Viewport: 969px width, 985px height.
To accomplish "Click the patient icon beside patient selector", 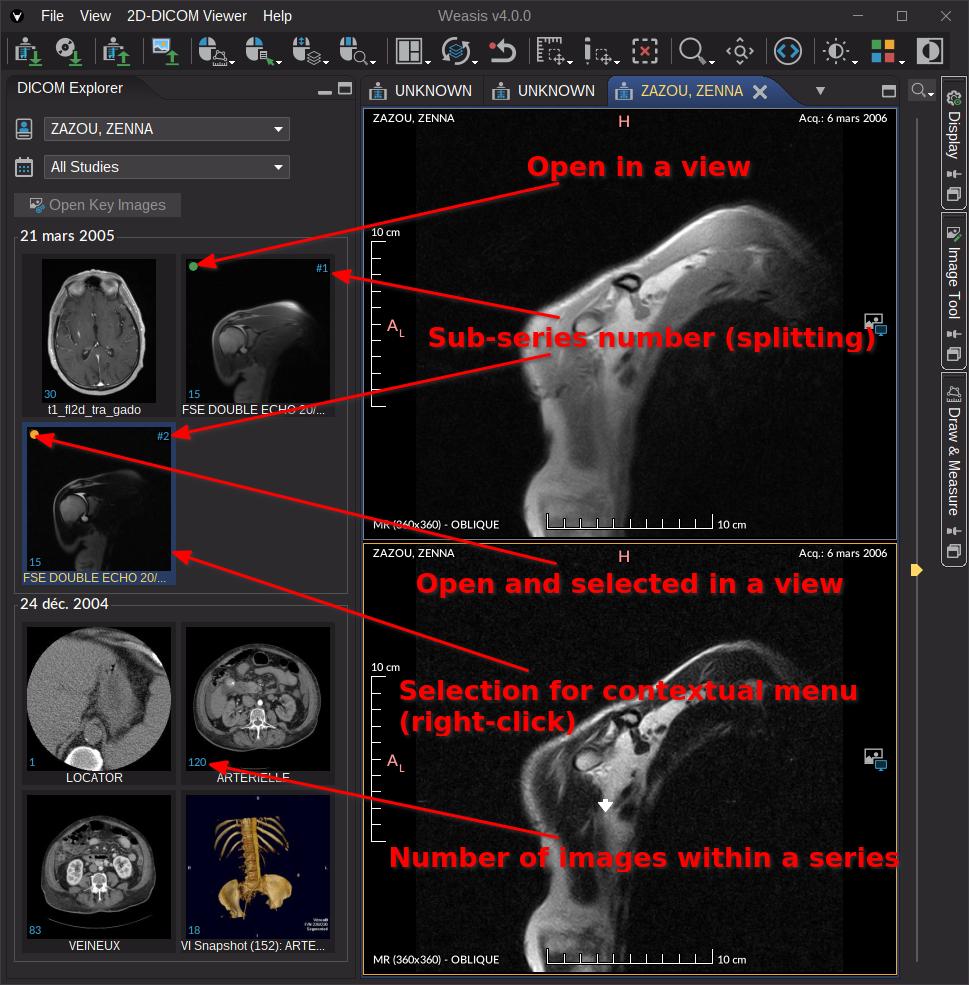I will [x=24, y=129].
